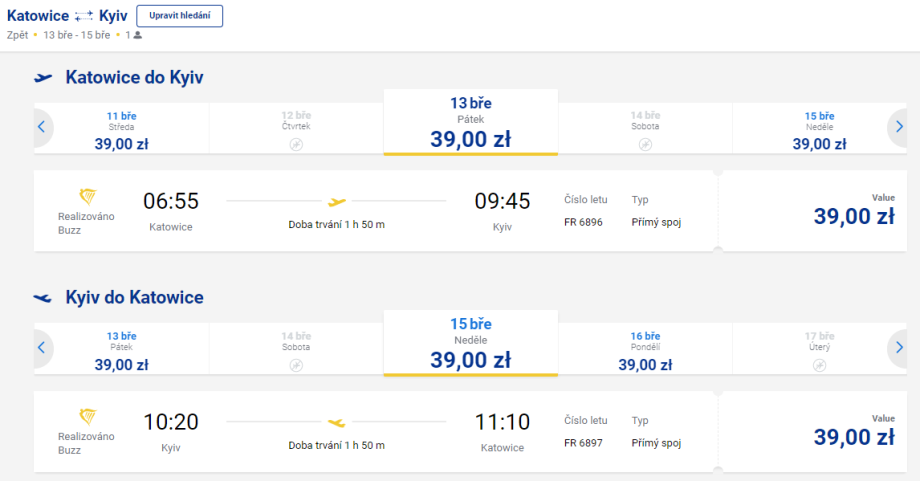
Task: Select outbound date 11 bře Středa
Action: pyautogui.click(x=121, y=130)
